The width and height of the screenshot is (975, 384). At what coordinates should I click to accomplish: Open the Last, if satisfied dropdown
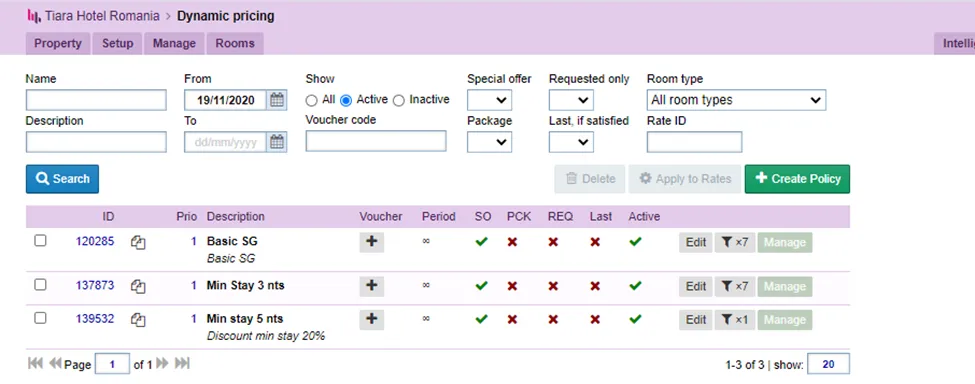click(571, 142)
